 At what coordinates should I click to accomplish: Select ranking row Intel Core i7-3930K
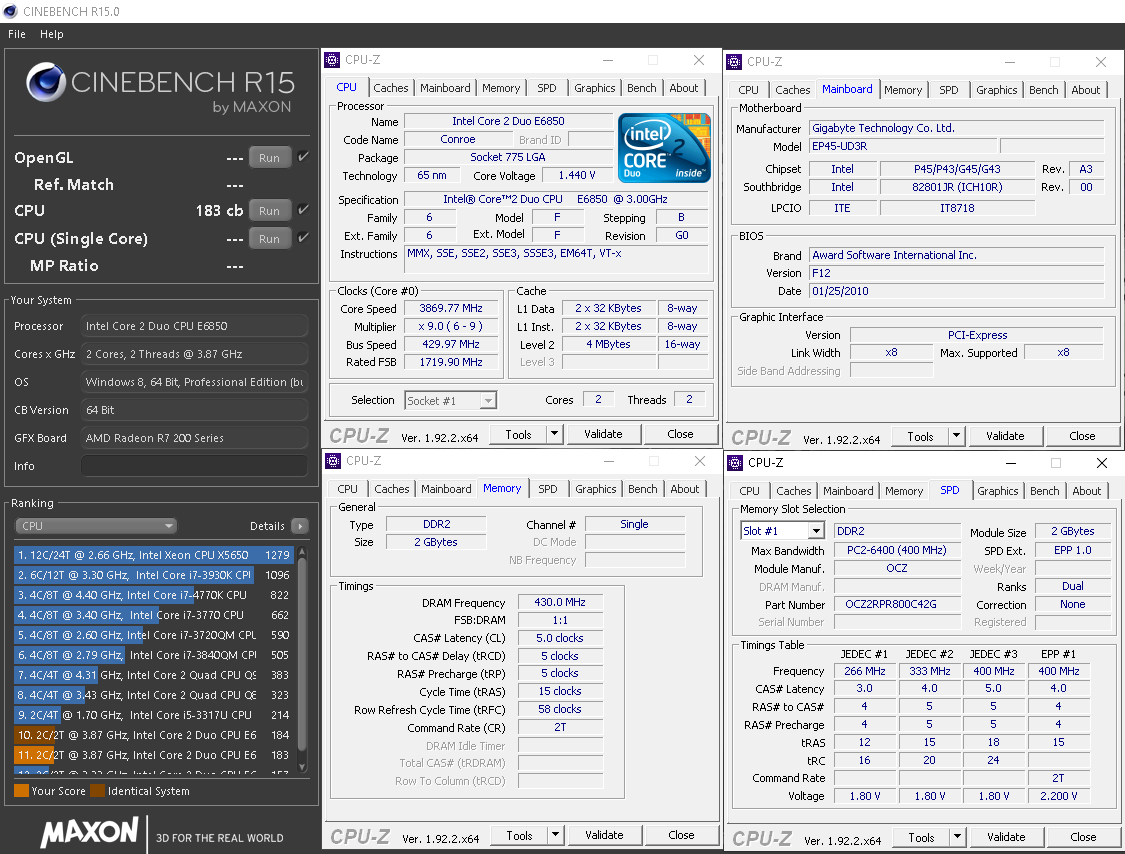pos(152,575)
